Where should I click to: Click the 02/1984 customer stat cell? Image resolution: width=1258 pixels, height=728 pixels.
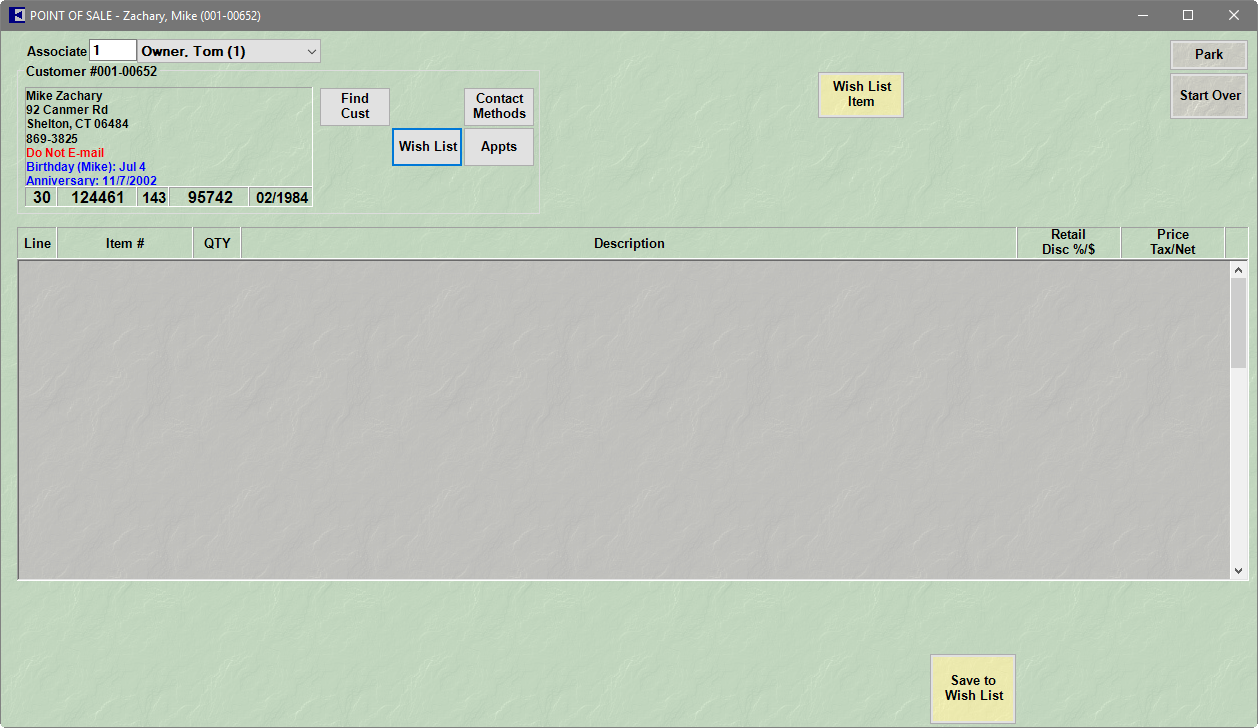pos(281,198)
